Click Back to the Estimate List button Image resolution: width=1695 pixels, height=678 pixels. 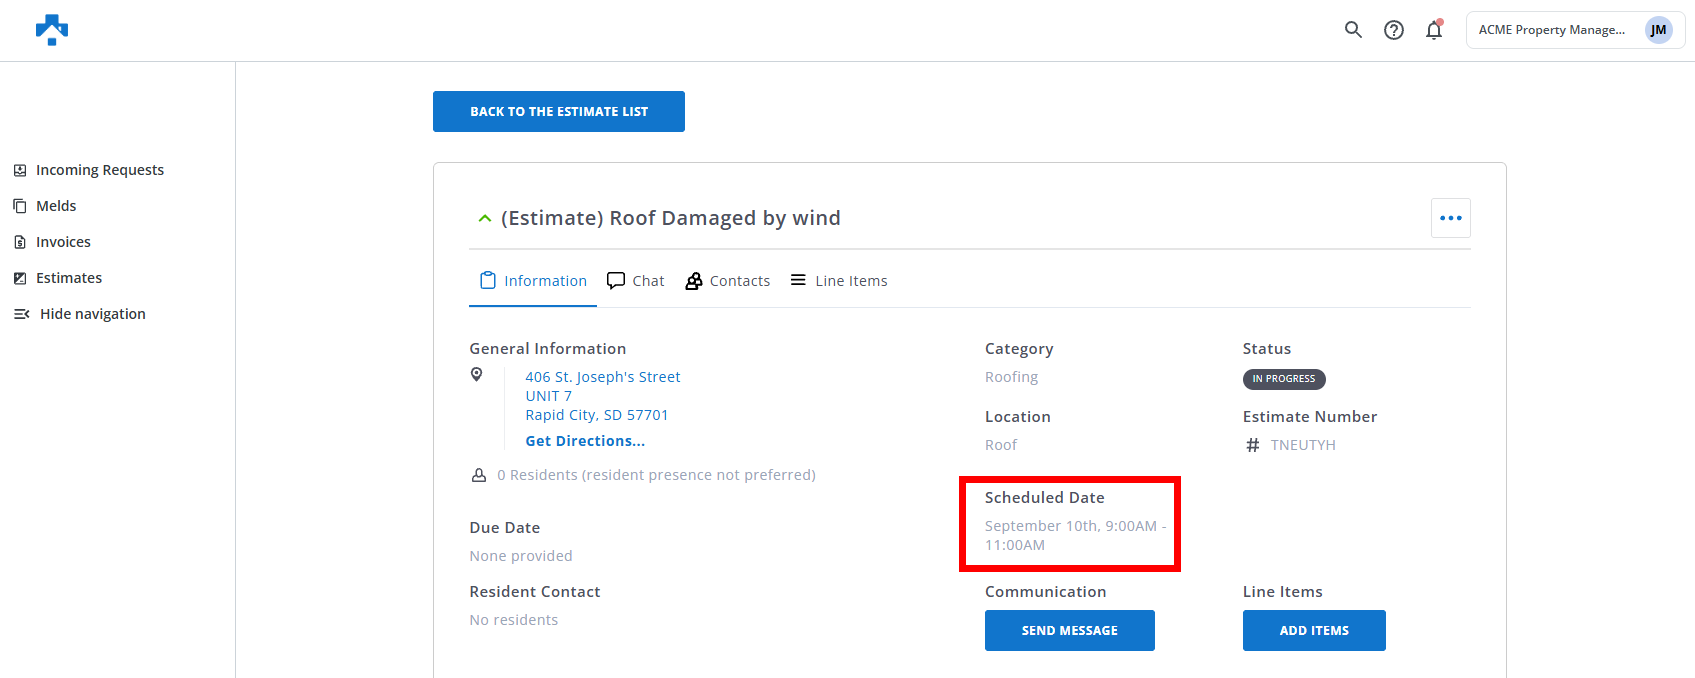coord(559,111)
